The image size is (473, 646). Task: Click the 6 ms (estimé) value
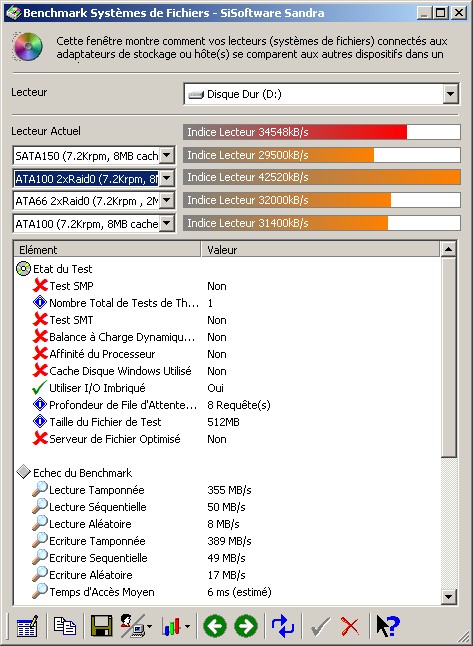point(239,592)
